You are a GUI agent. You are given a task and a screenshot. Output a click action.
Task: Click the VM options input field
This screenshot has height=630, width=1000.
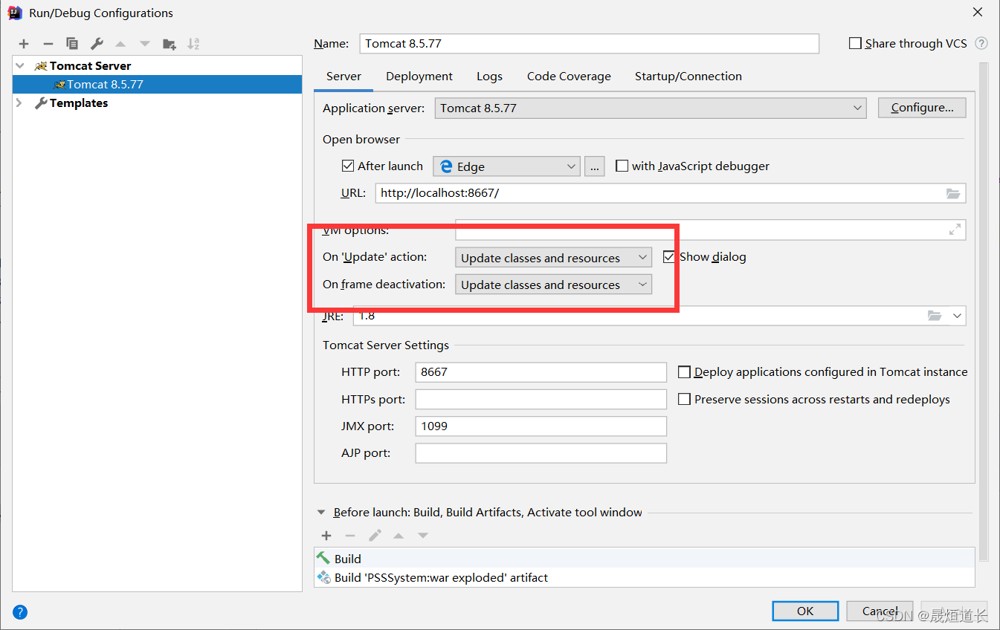point(710,230)
